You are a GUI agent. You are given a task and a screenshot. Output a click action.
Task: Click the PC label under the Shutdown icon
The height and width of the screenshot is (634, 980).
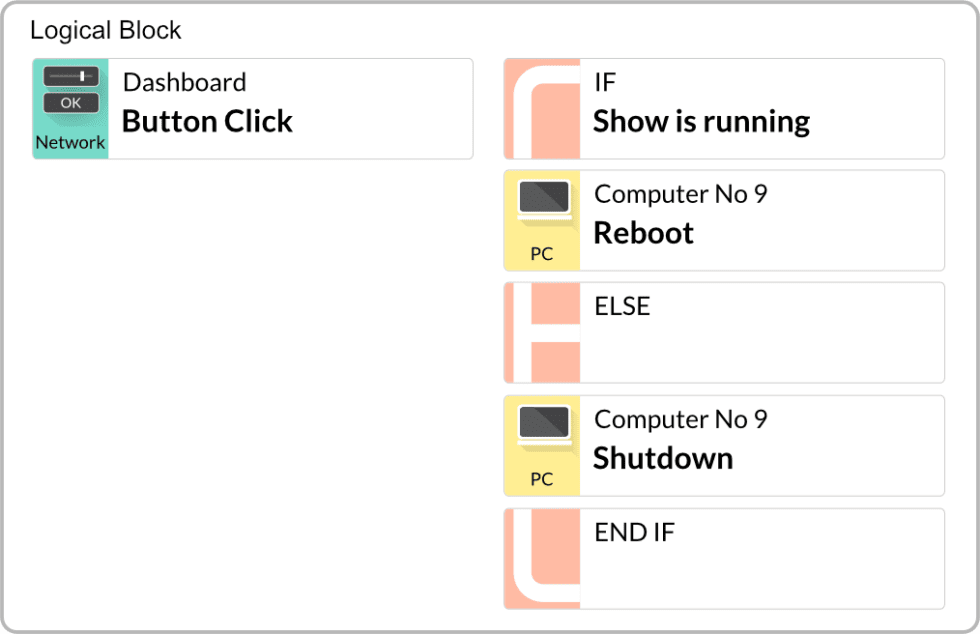coord(541,480)
